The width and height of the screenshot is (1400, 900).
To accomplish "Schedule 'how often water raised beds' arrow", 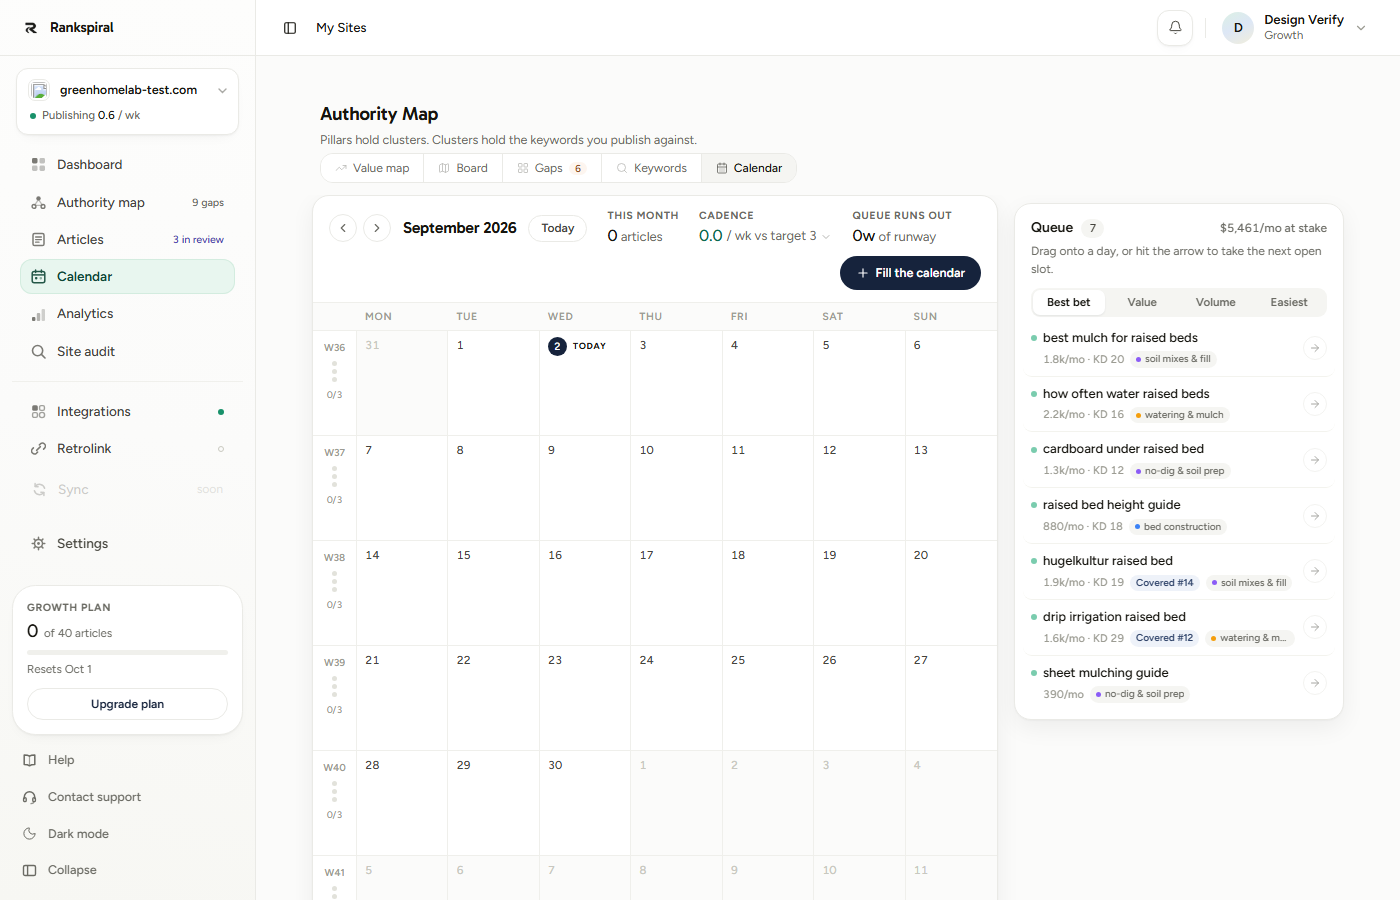I will [x=1315, y=404].
